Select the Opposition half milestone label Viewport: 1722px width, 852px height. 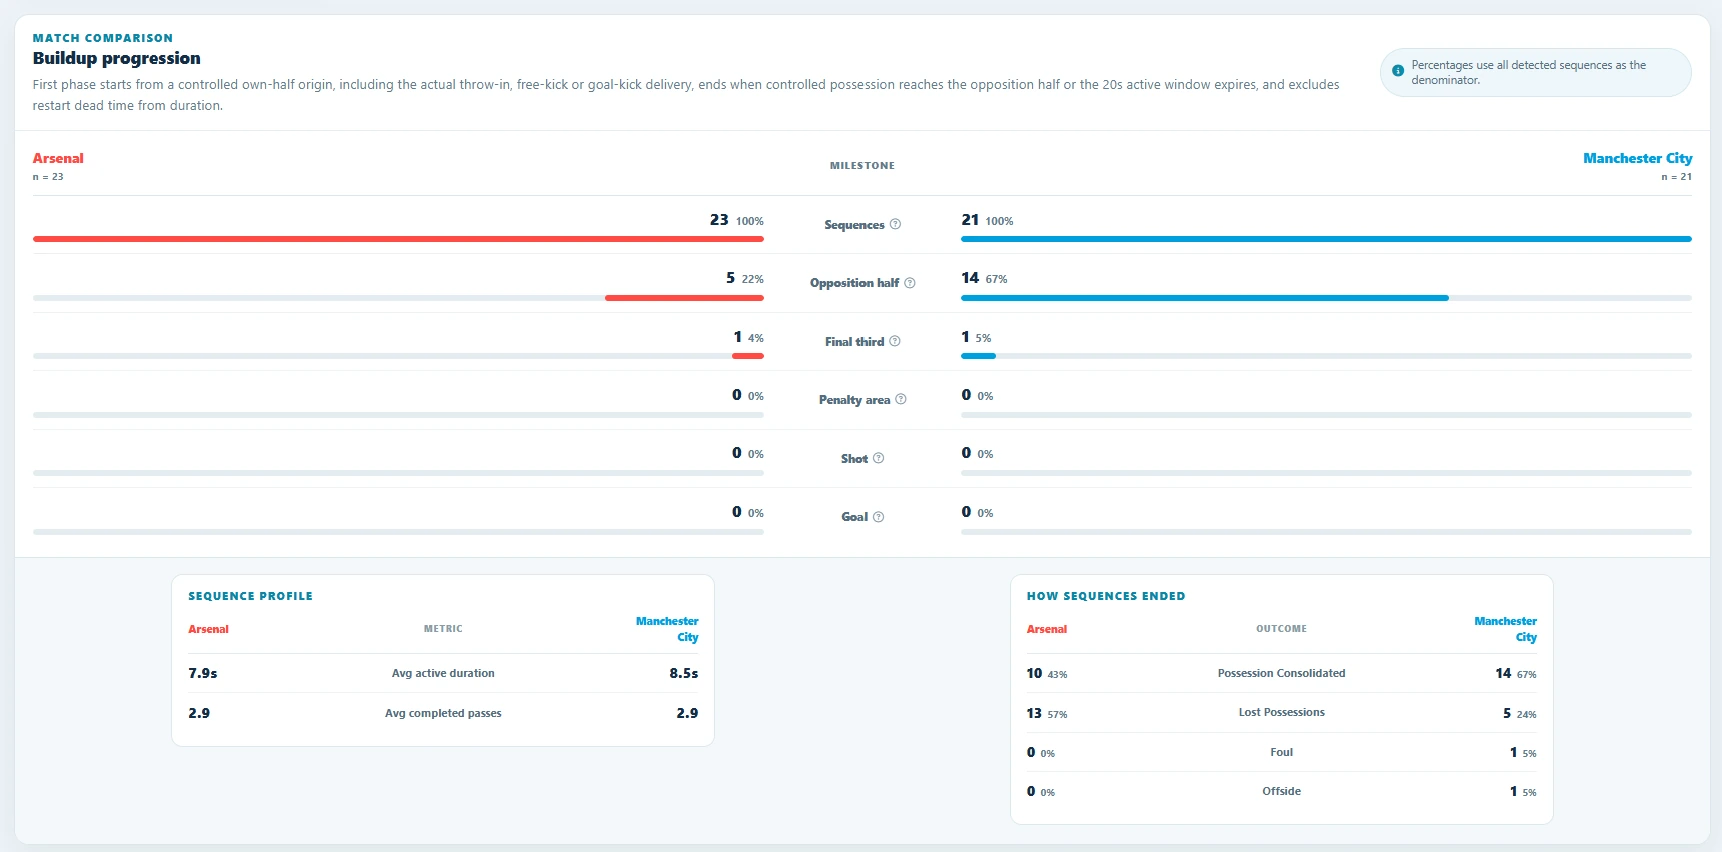[x=854, y=283]
